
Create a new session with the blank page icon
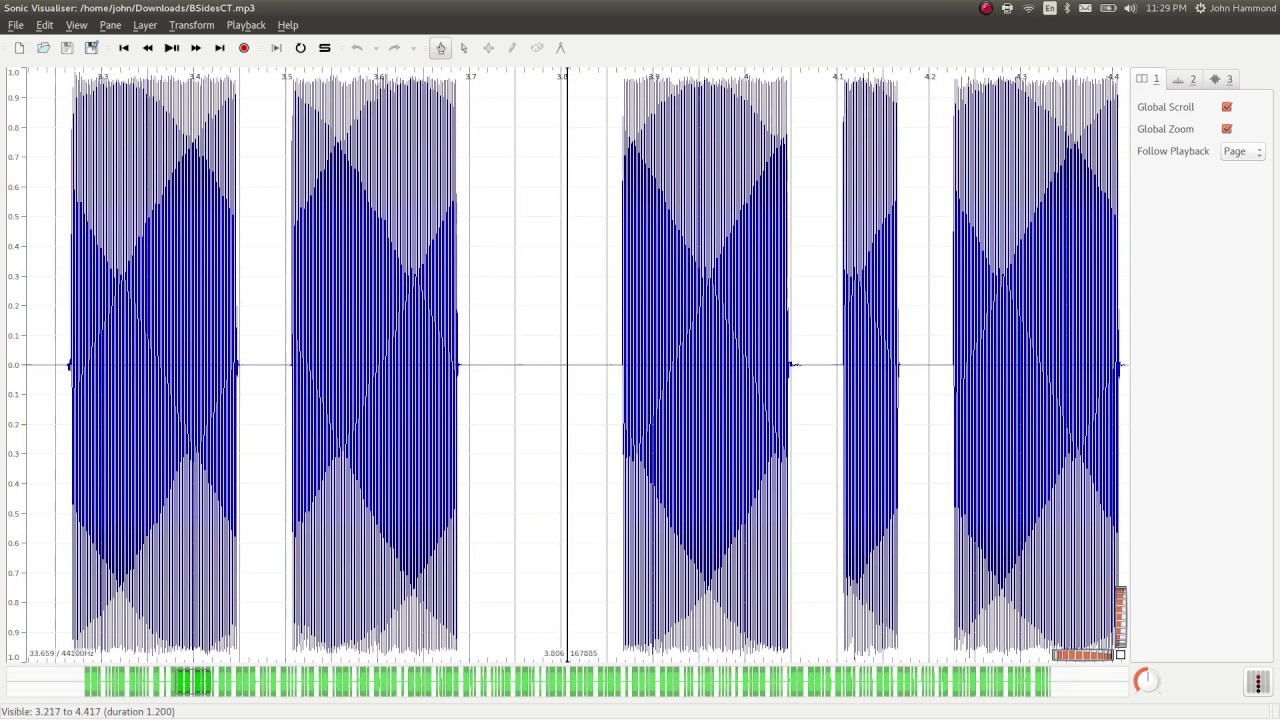pyautogui.click(x=19, y=48)
